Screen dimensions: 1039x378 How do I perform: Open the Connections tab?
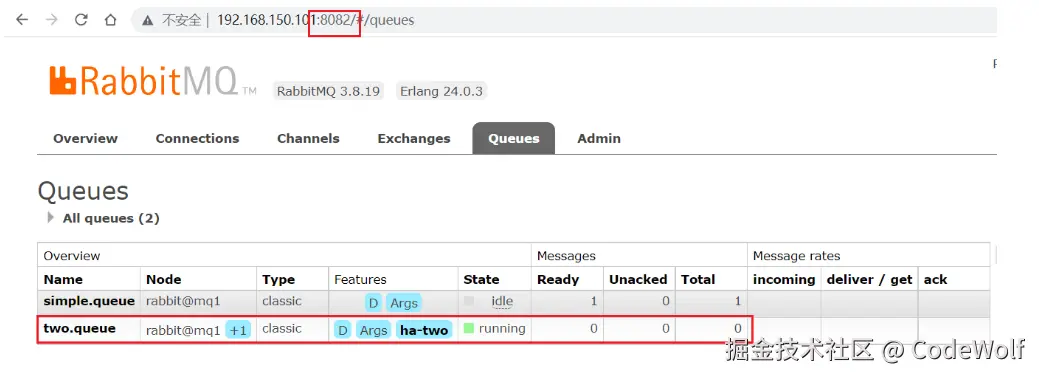(x=197, y=139)
